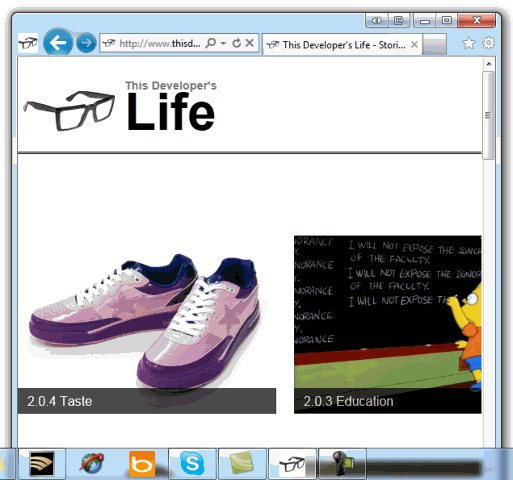Click the vertical scrollbar thumb
This screenshot has width=513, height=480.
click(x=489, y=115)
